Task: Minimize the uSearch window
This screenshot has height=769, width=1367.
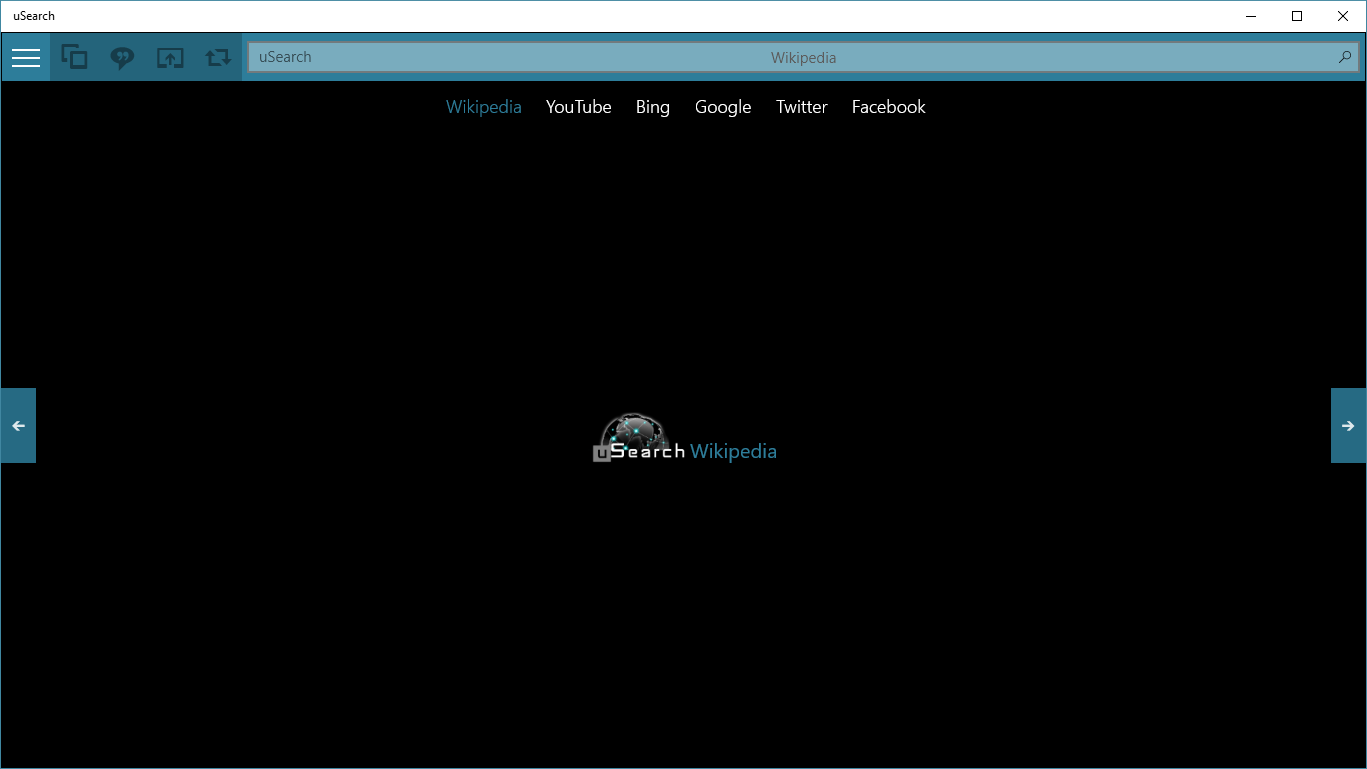Action: [x=1251, y=16]
